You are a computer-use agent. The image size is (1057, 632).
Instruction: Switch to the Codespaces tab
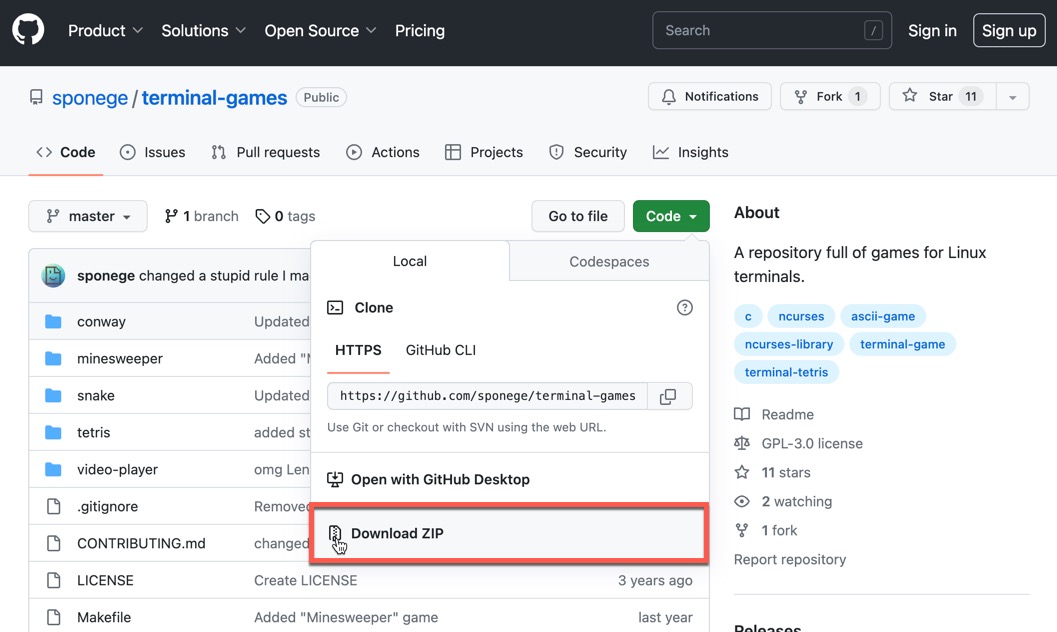[x=608, y=261]
